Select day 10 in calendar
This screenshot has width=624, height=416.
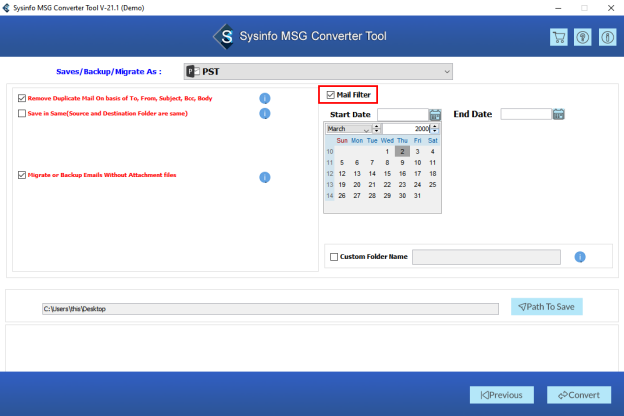[x=417, y=163]
